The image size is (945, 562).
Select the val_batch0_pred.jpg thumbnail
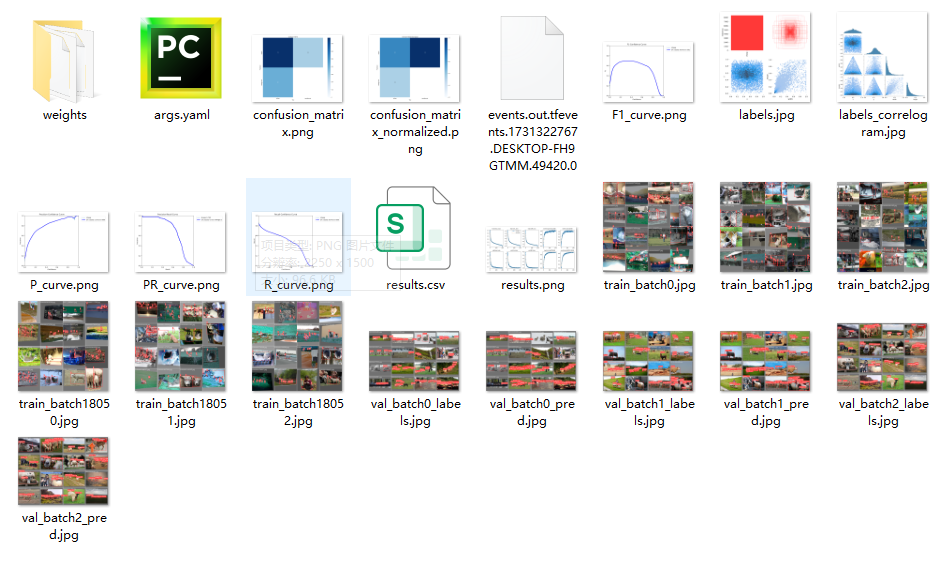point(531,361)
